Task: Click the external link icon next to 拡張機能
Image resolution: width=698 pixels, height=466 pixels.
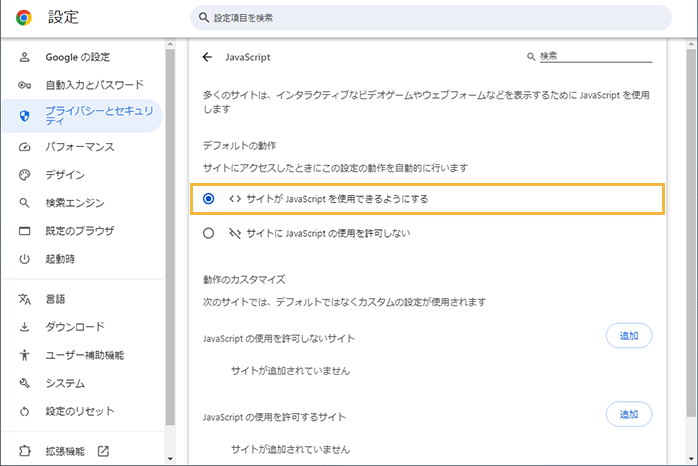Action: tap(103, 451)
